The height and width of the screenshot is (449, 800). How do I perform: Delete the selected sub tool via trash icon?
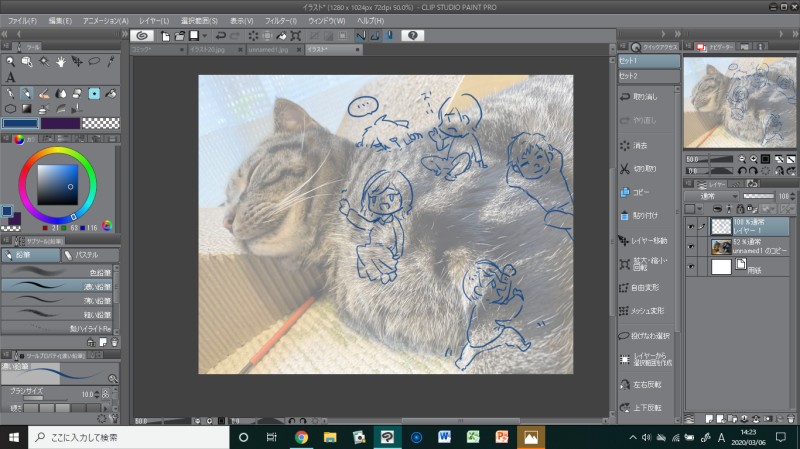pos(114,342)
